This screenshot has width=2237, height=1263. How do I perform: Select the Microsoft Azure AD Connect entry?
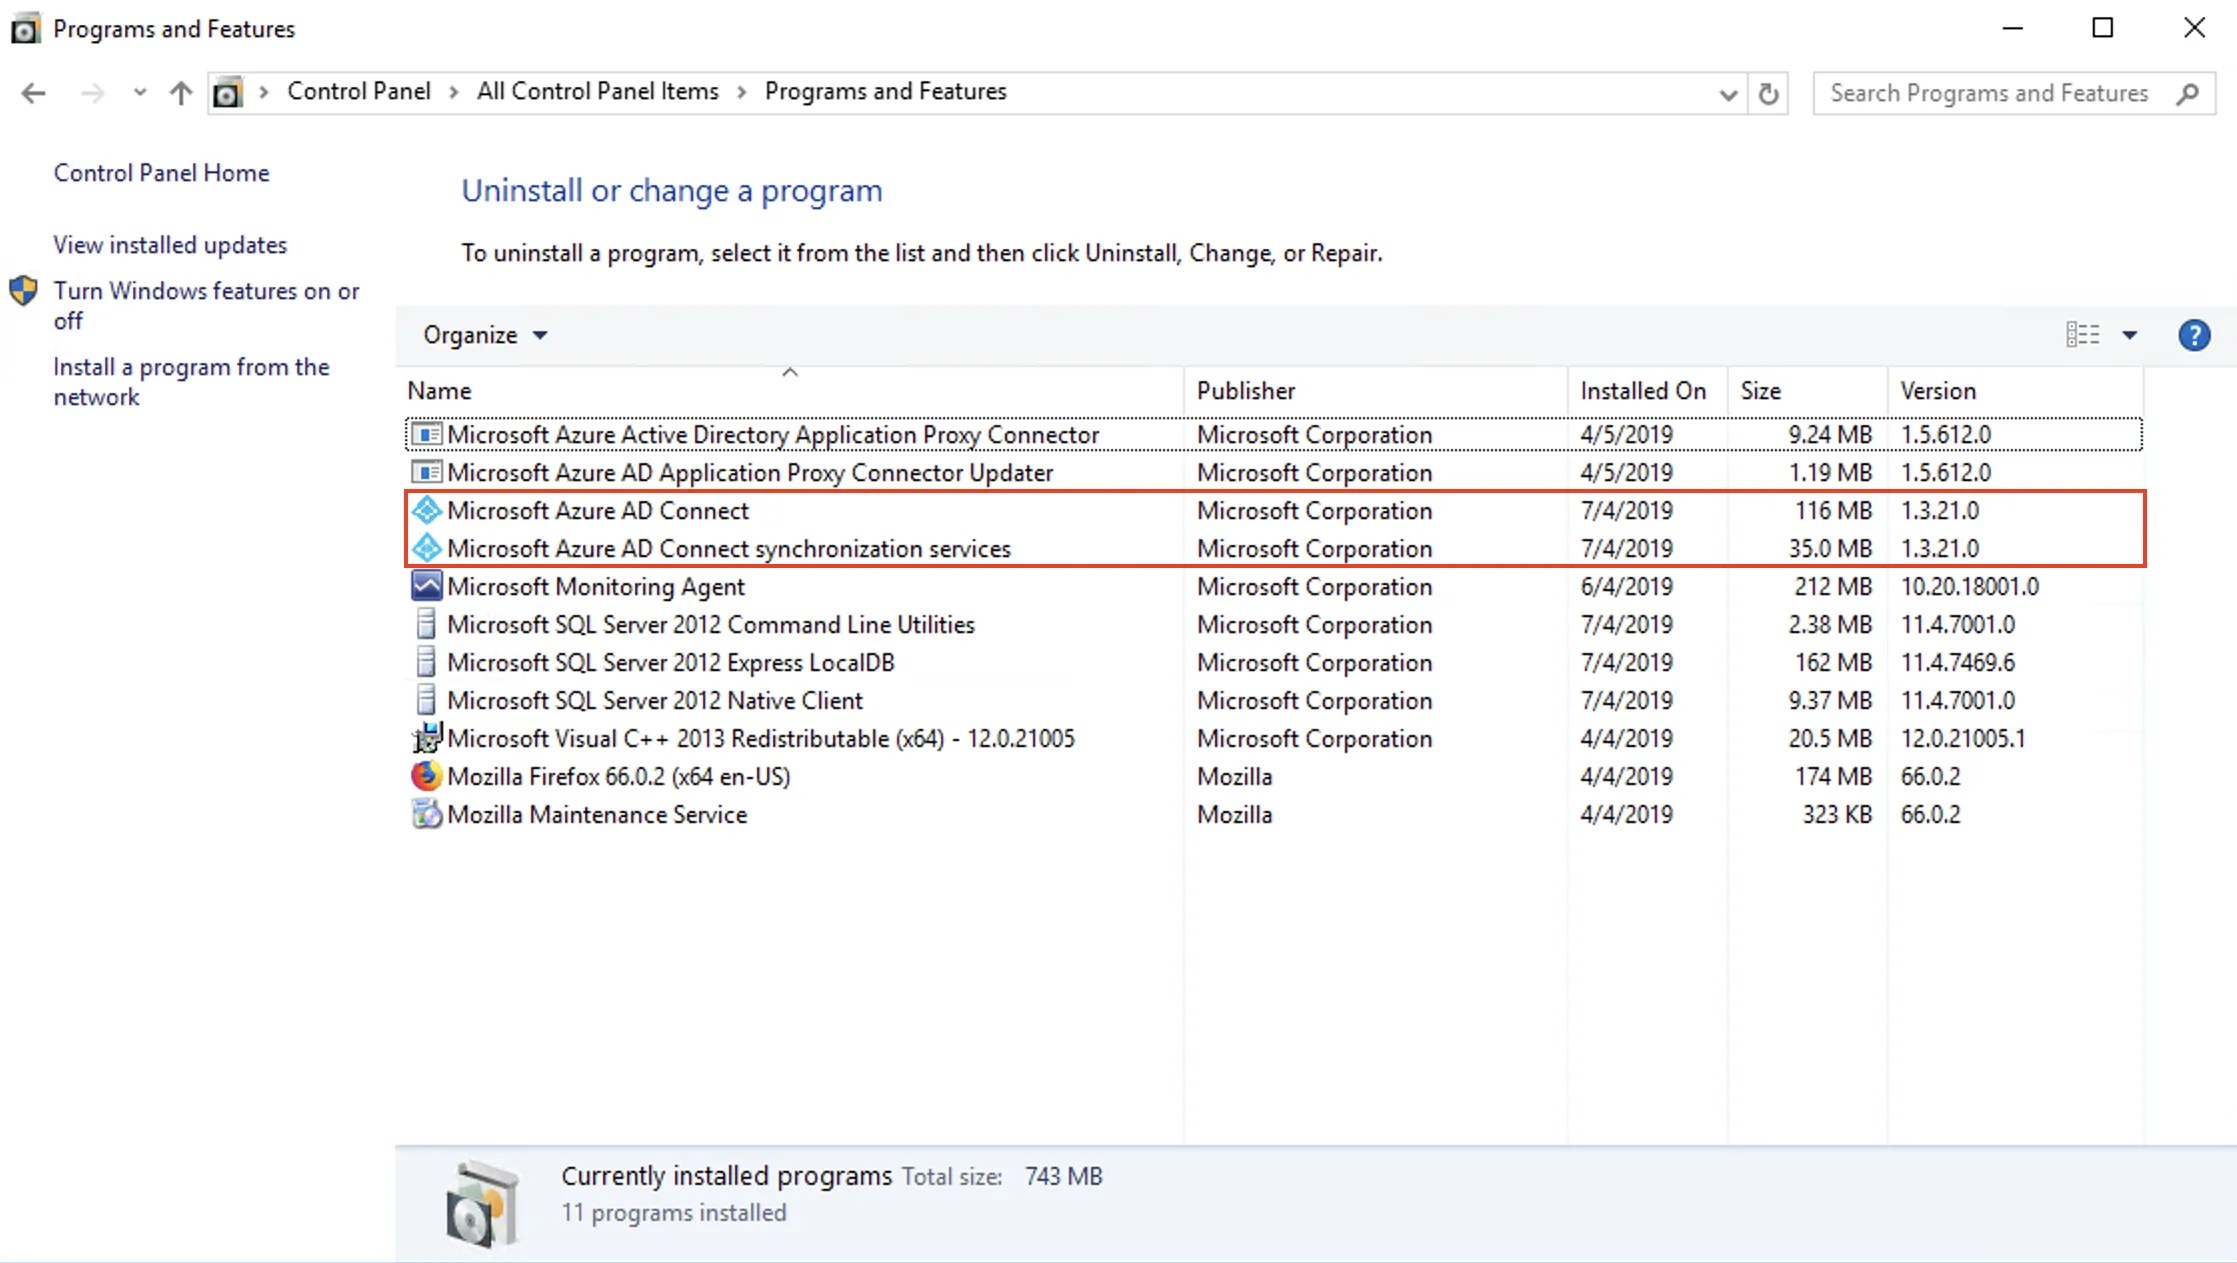(x=1273, y=511)
